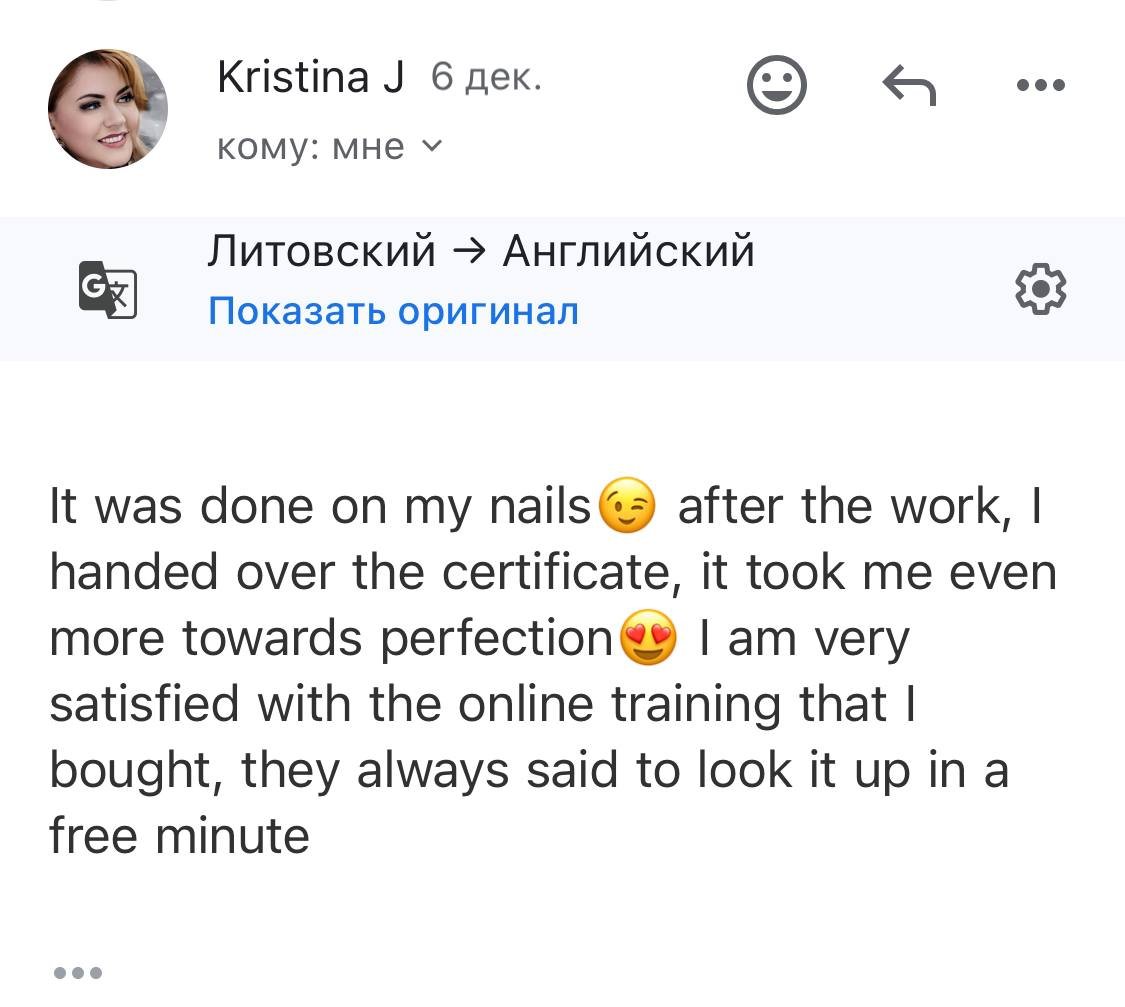Select the "Литовский" source language label
1125x1007 pixels.
point(321,251)
